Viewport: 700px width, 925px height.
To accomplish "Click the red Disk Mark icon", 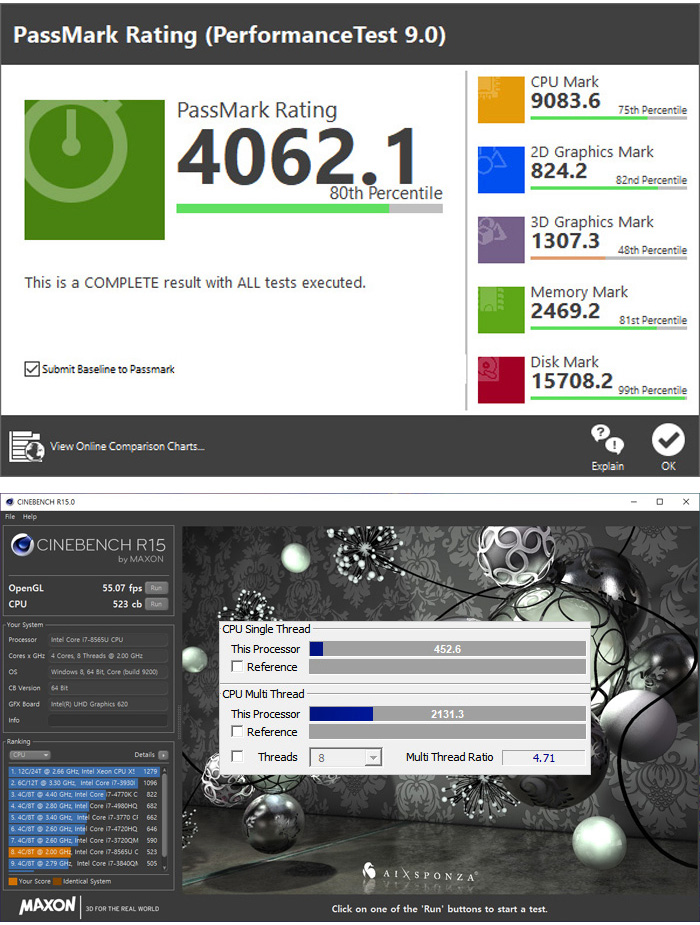I will click(501, 380).
